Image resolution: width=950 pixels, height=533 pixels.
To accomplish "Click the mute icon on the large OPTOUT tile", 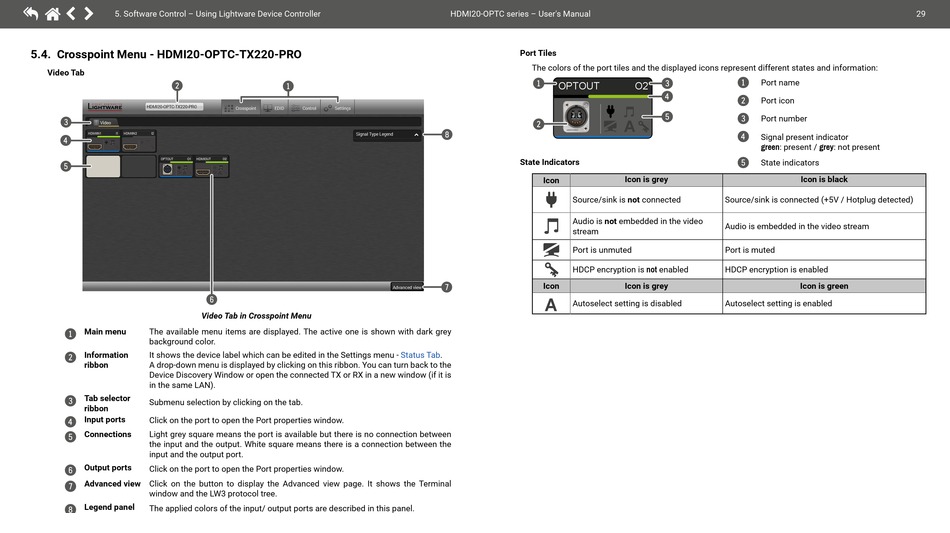I will (x=610, y=126).
